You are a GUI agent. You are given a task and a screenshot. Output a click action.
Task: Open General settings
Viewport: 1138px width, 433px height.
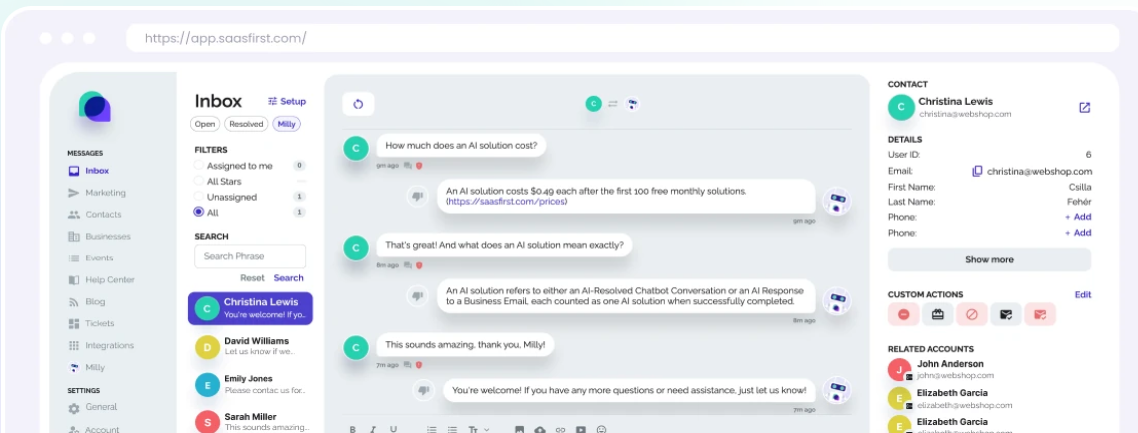(92, 408)
